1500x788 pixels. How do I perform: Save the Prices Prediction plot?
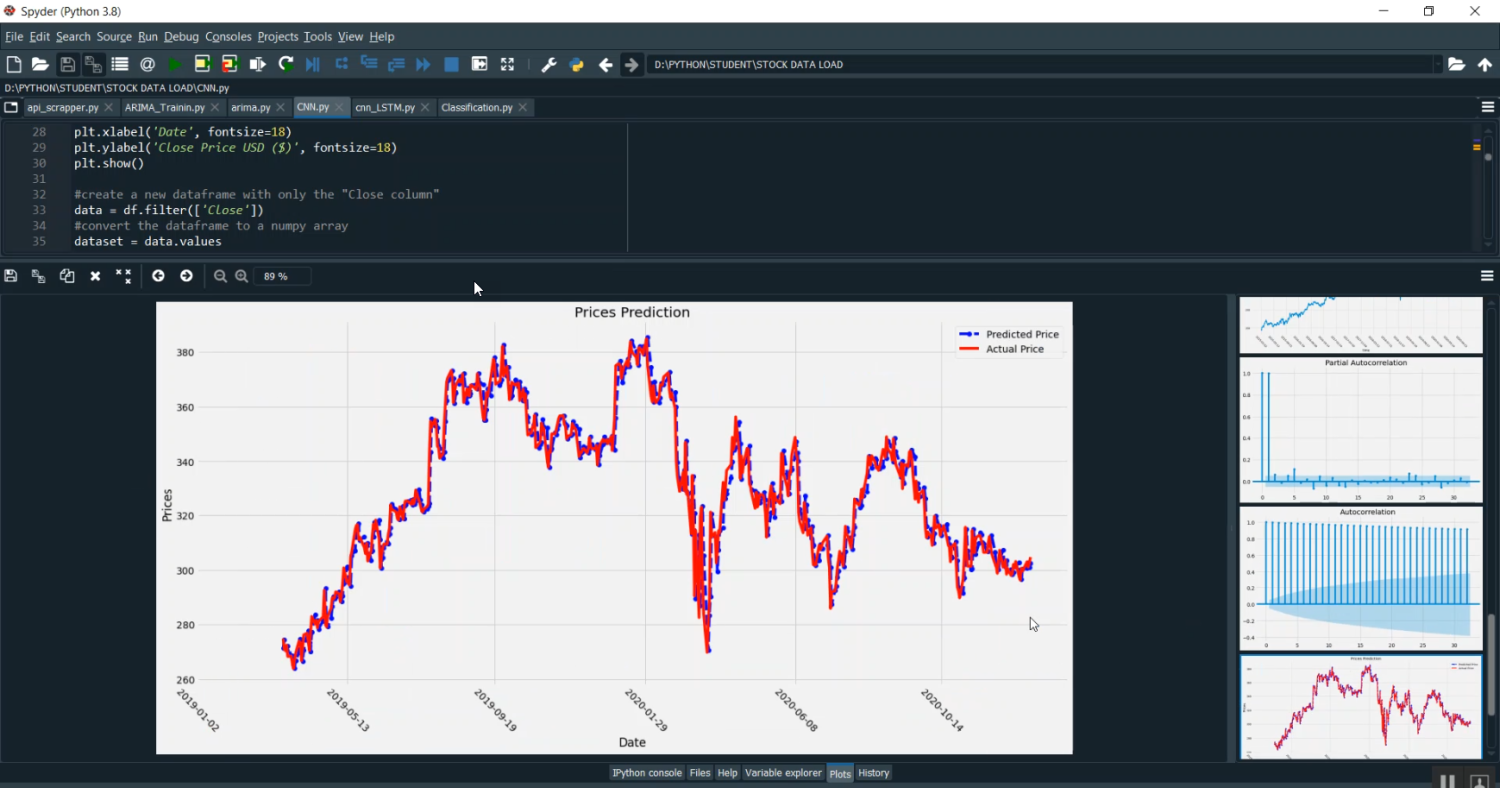[10, 276]
